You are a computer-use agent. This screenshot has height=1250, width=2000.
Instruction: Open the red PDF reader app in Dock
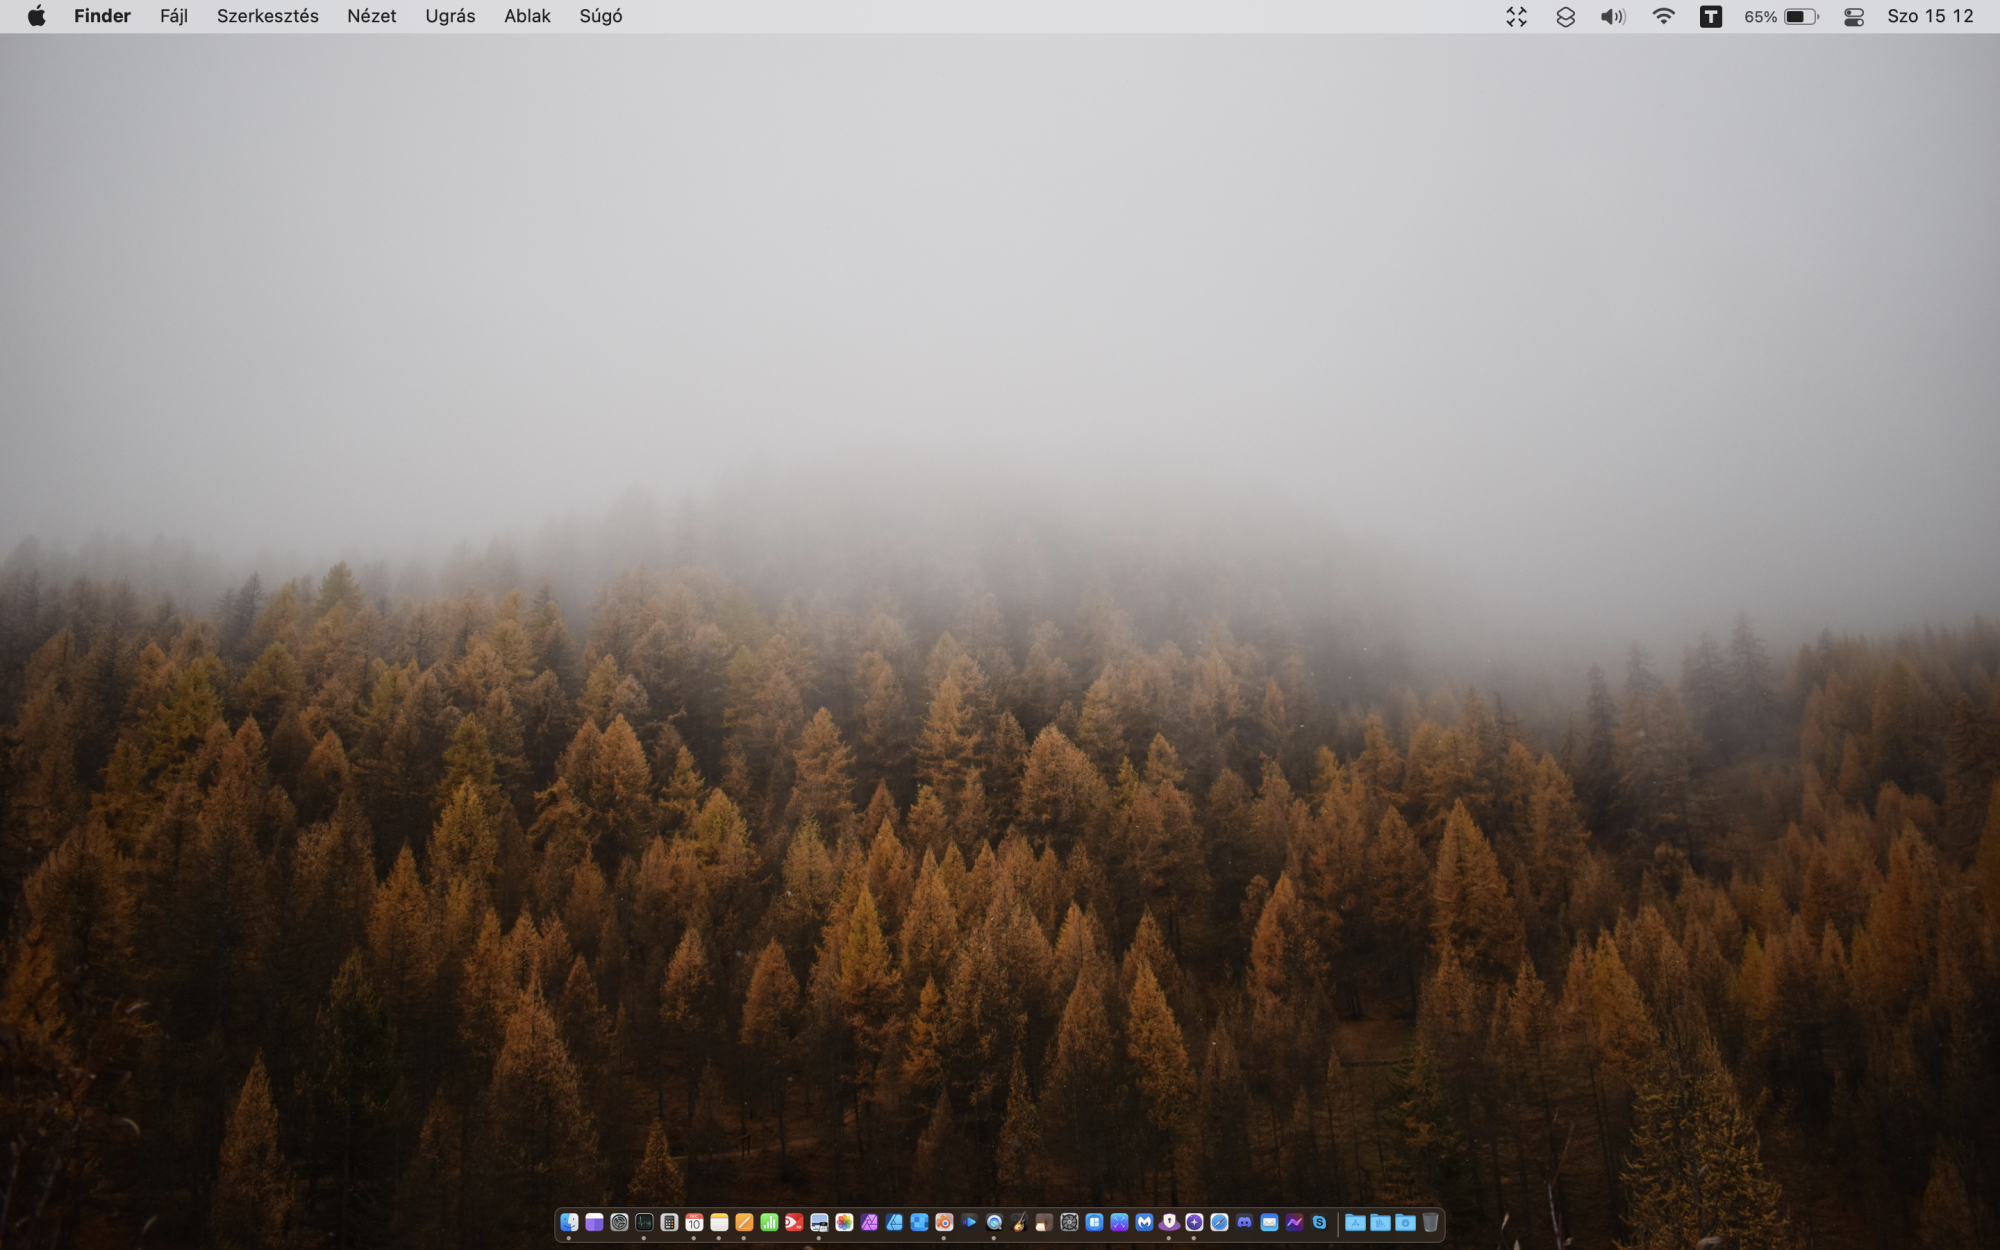pos(794,1222)
